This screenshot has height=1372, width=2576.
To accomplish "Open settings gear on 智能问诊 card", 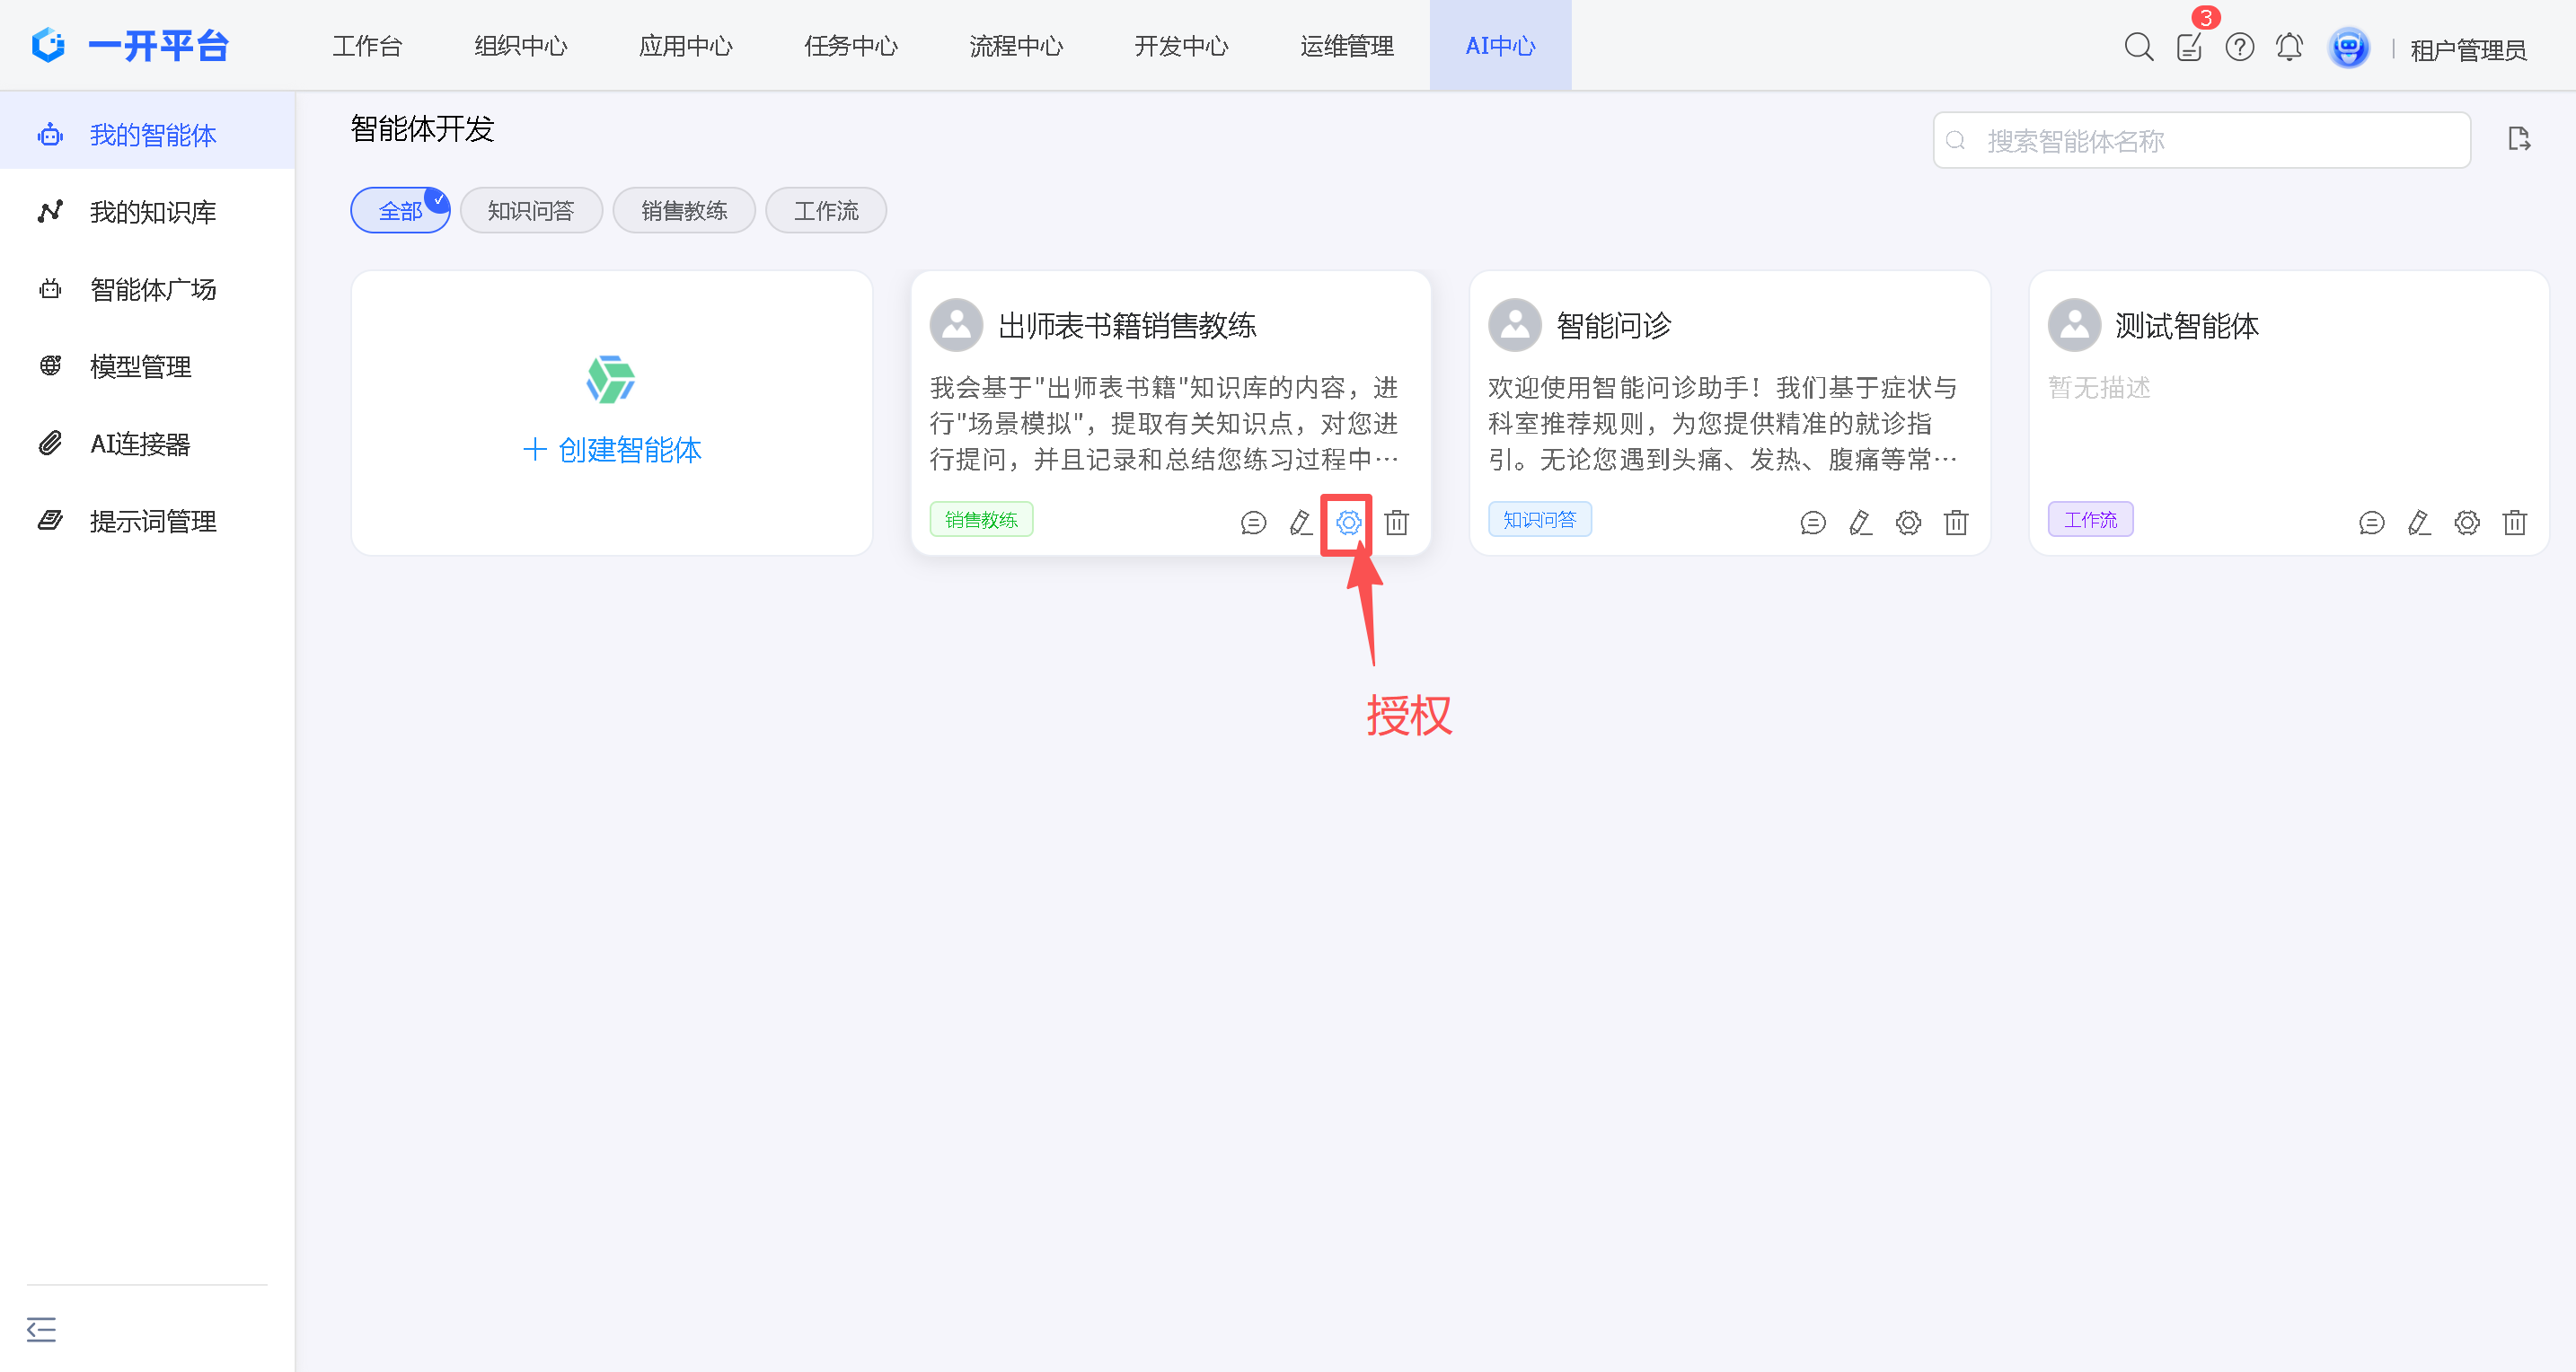I will point(1908,522).
